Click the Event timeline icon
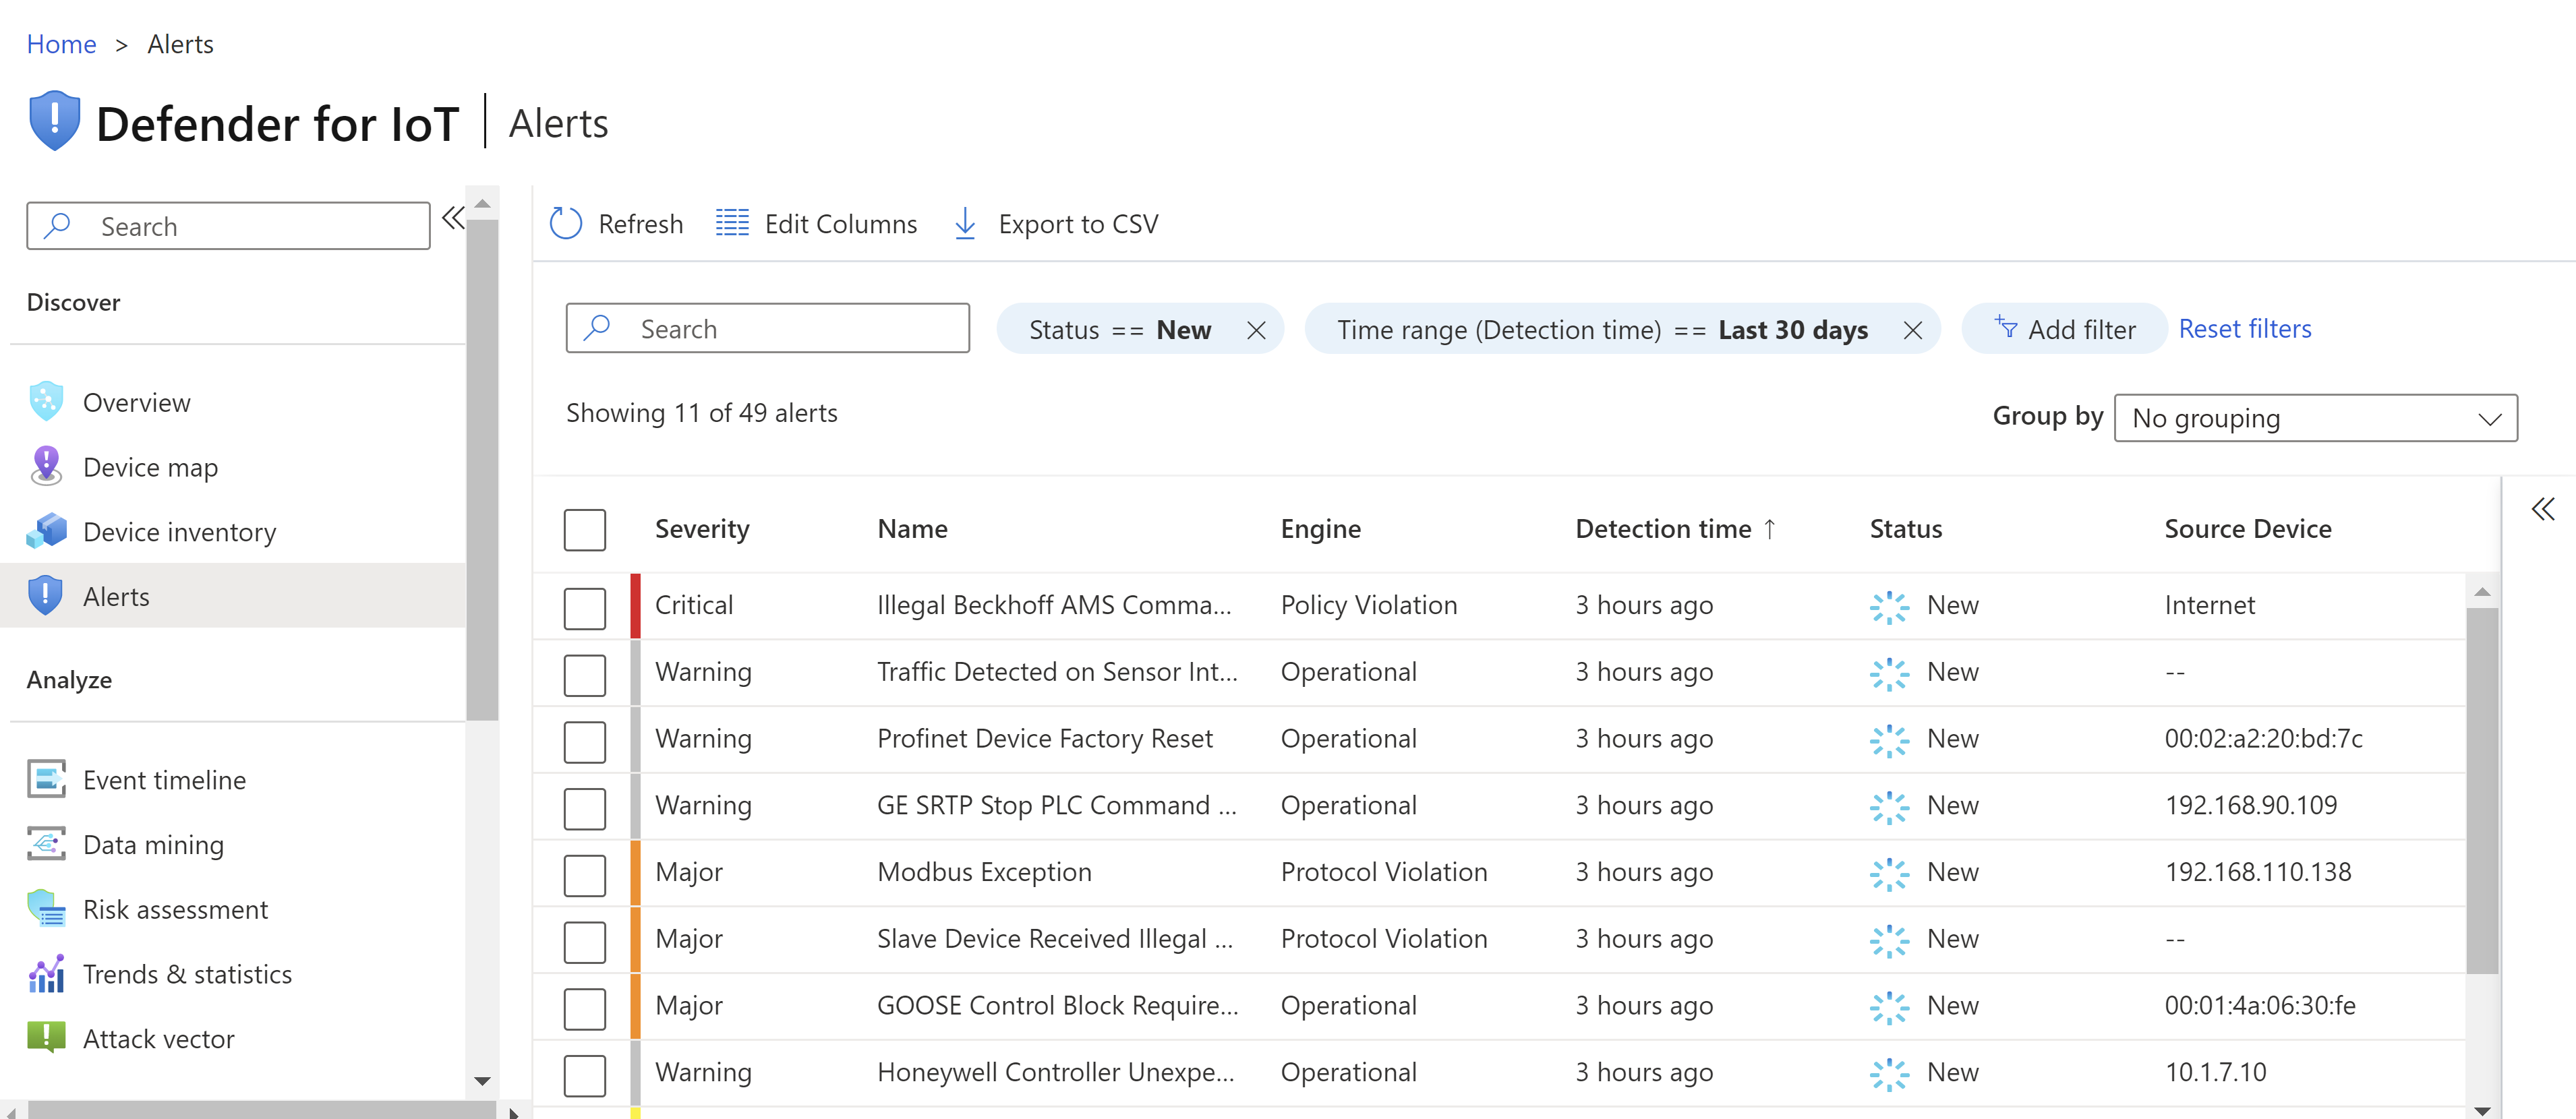 pos(46,779)
